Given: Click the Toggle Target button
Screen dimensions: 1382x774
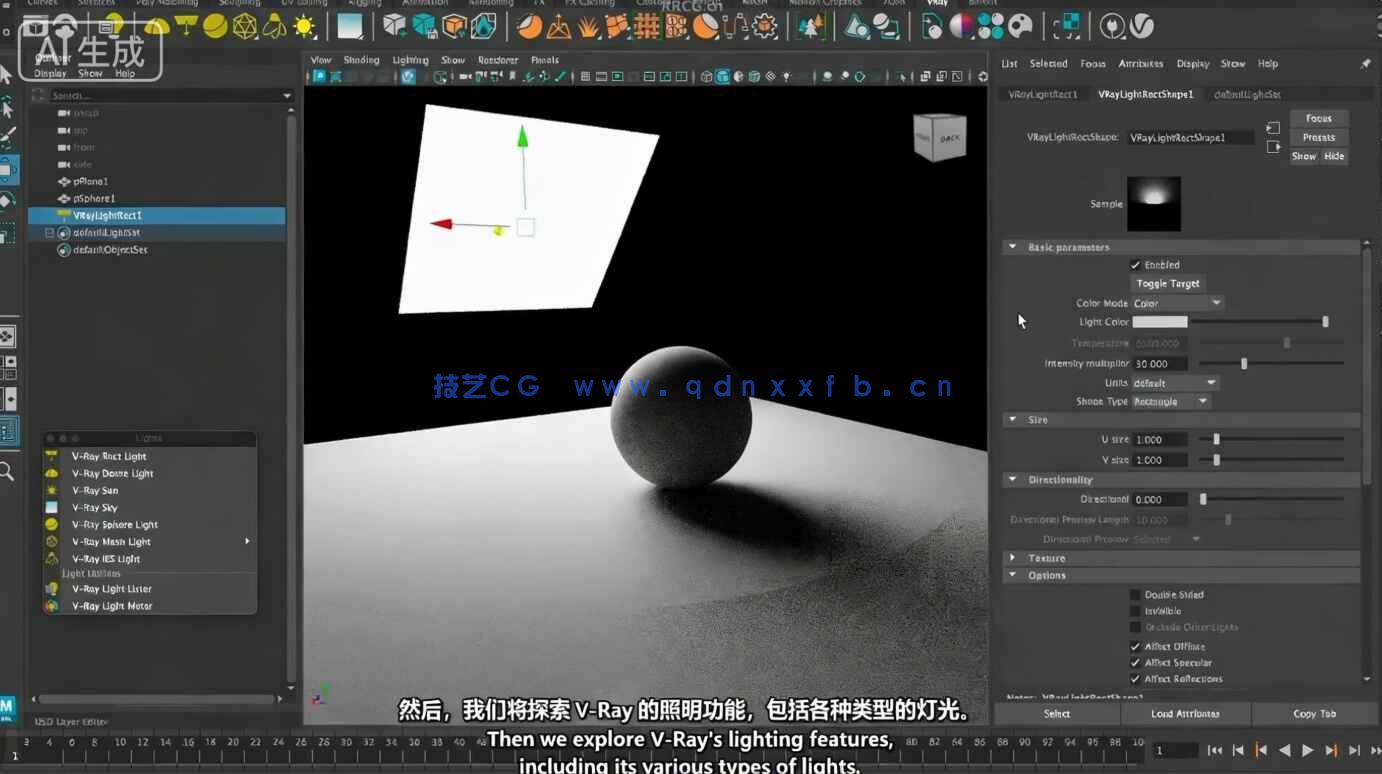Looking at the screenshot, I should [x=1167, y=283].
